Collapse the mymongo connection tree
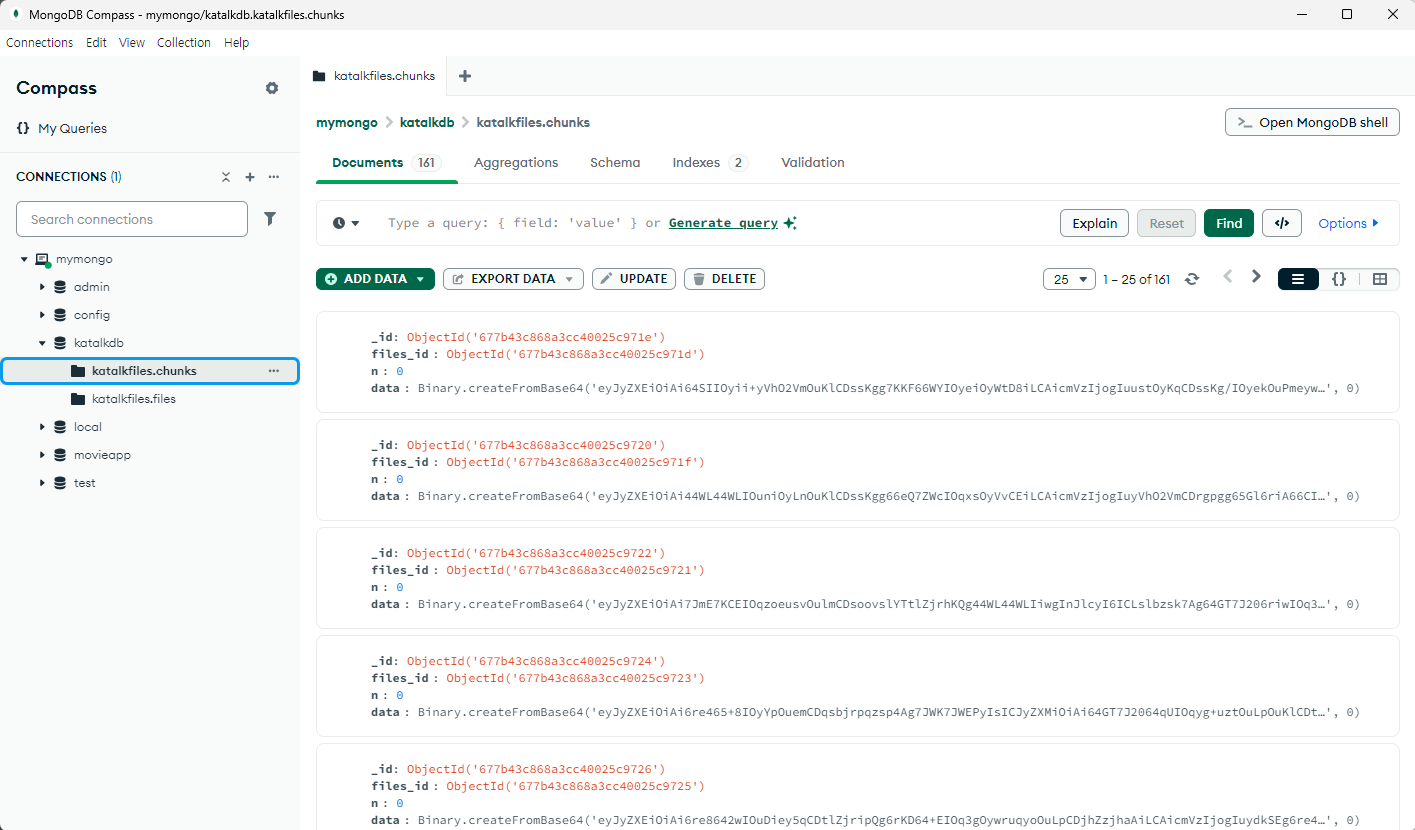Viewport: 1415px width, 830px height. tap(24, 259)
